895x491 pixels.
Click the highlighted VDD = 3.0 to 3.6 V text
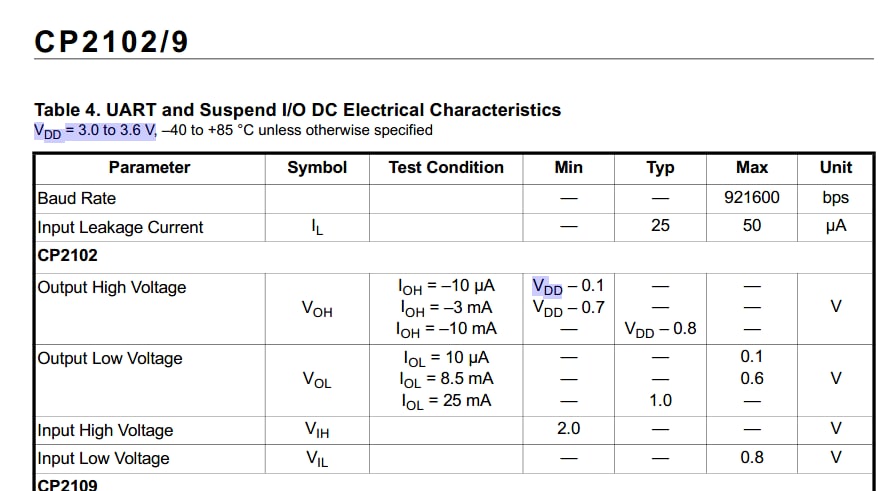tap(95, 130)
